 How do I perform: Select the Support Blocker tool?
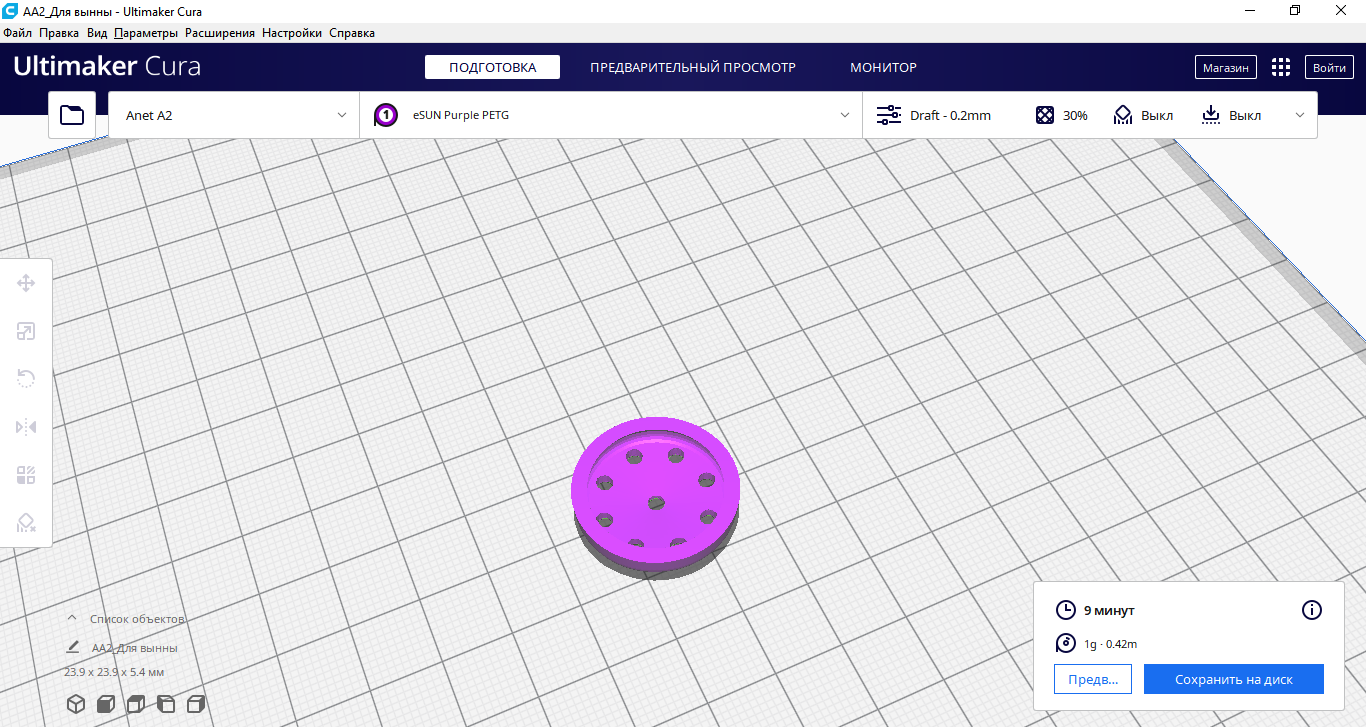pos(26,523)
